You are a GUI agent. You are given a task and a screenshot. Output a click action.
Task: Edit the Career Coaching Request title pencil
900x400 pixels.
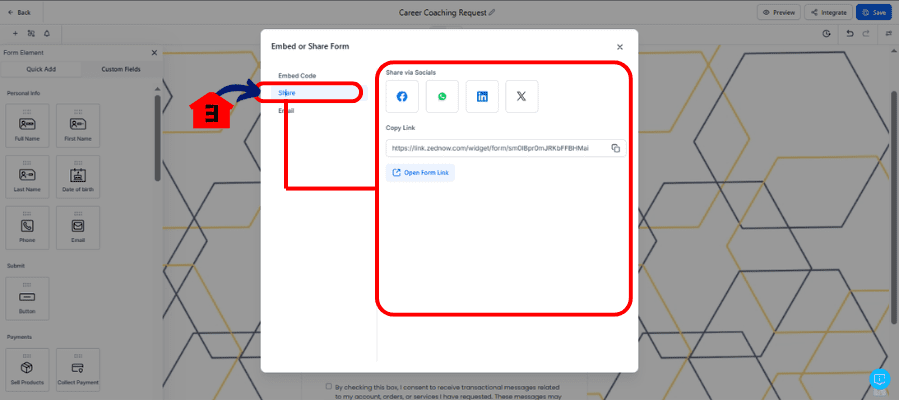[491, 12]
